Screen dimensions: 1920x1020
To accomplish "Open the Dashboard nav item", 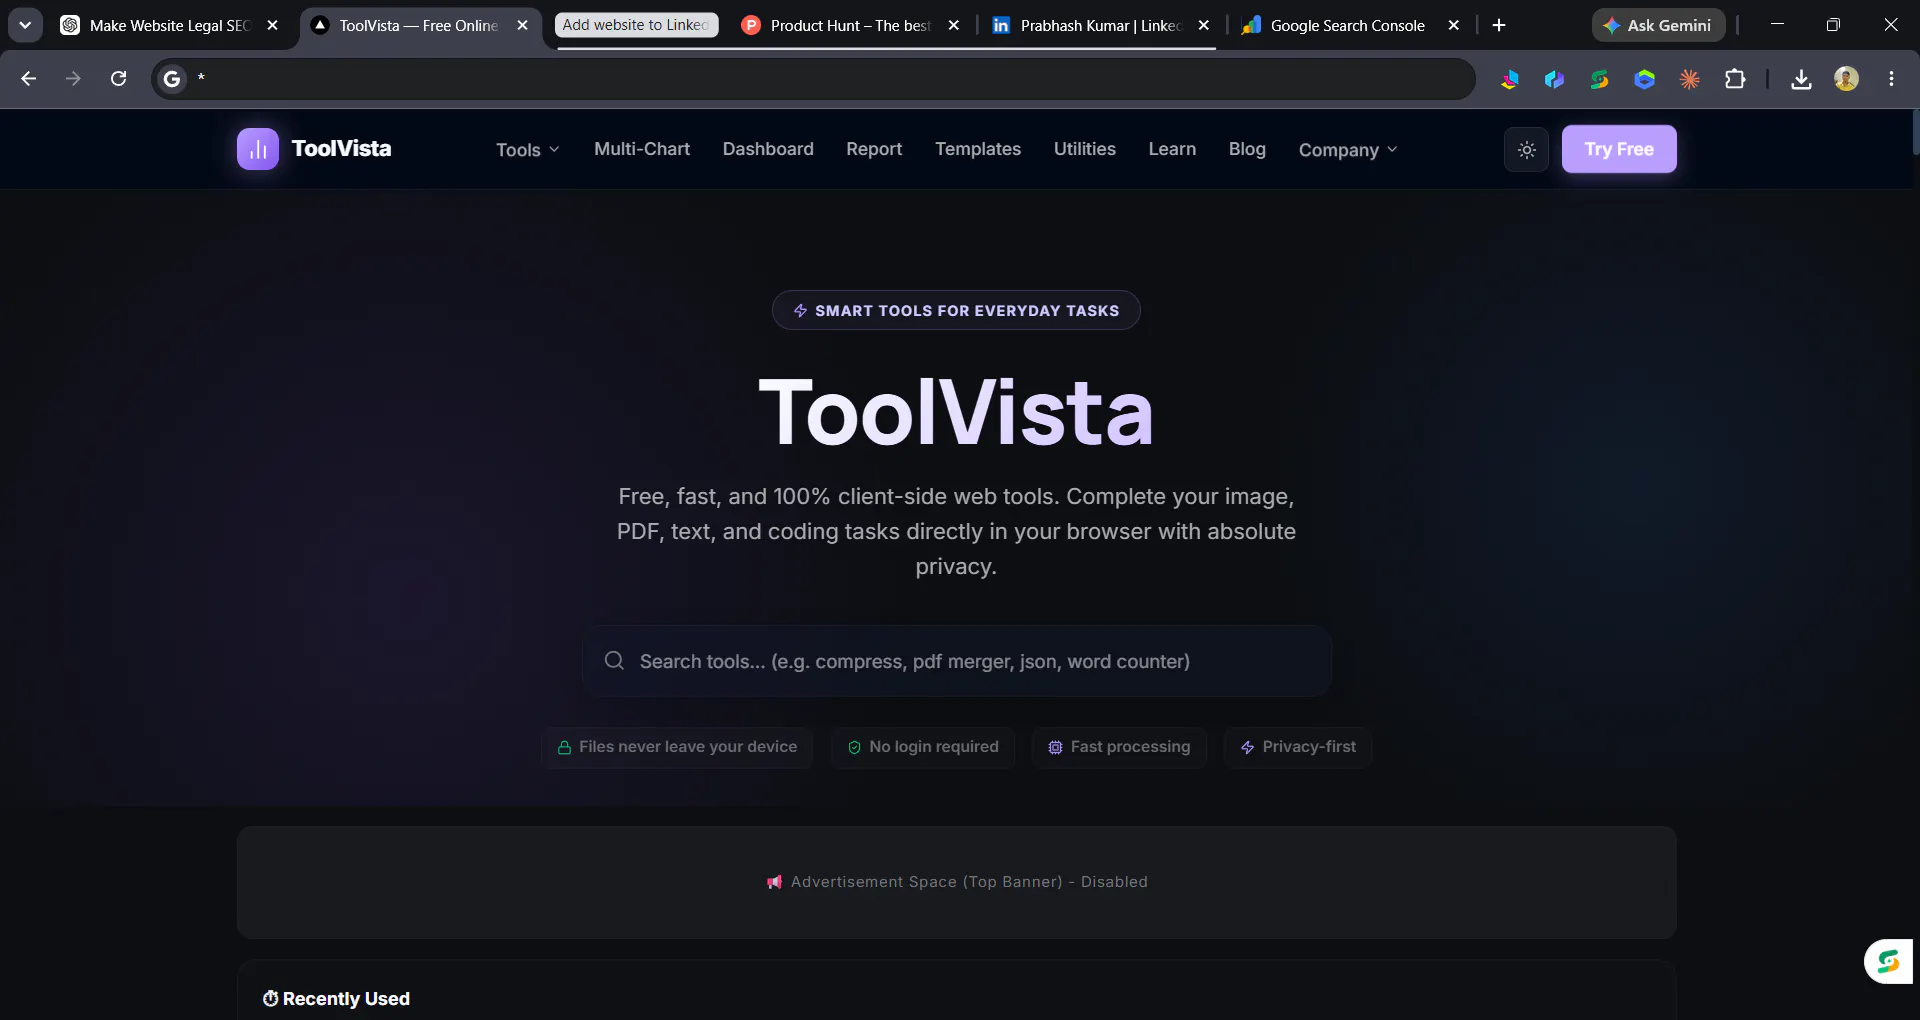I will coord(768,149).
